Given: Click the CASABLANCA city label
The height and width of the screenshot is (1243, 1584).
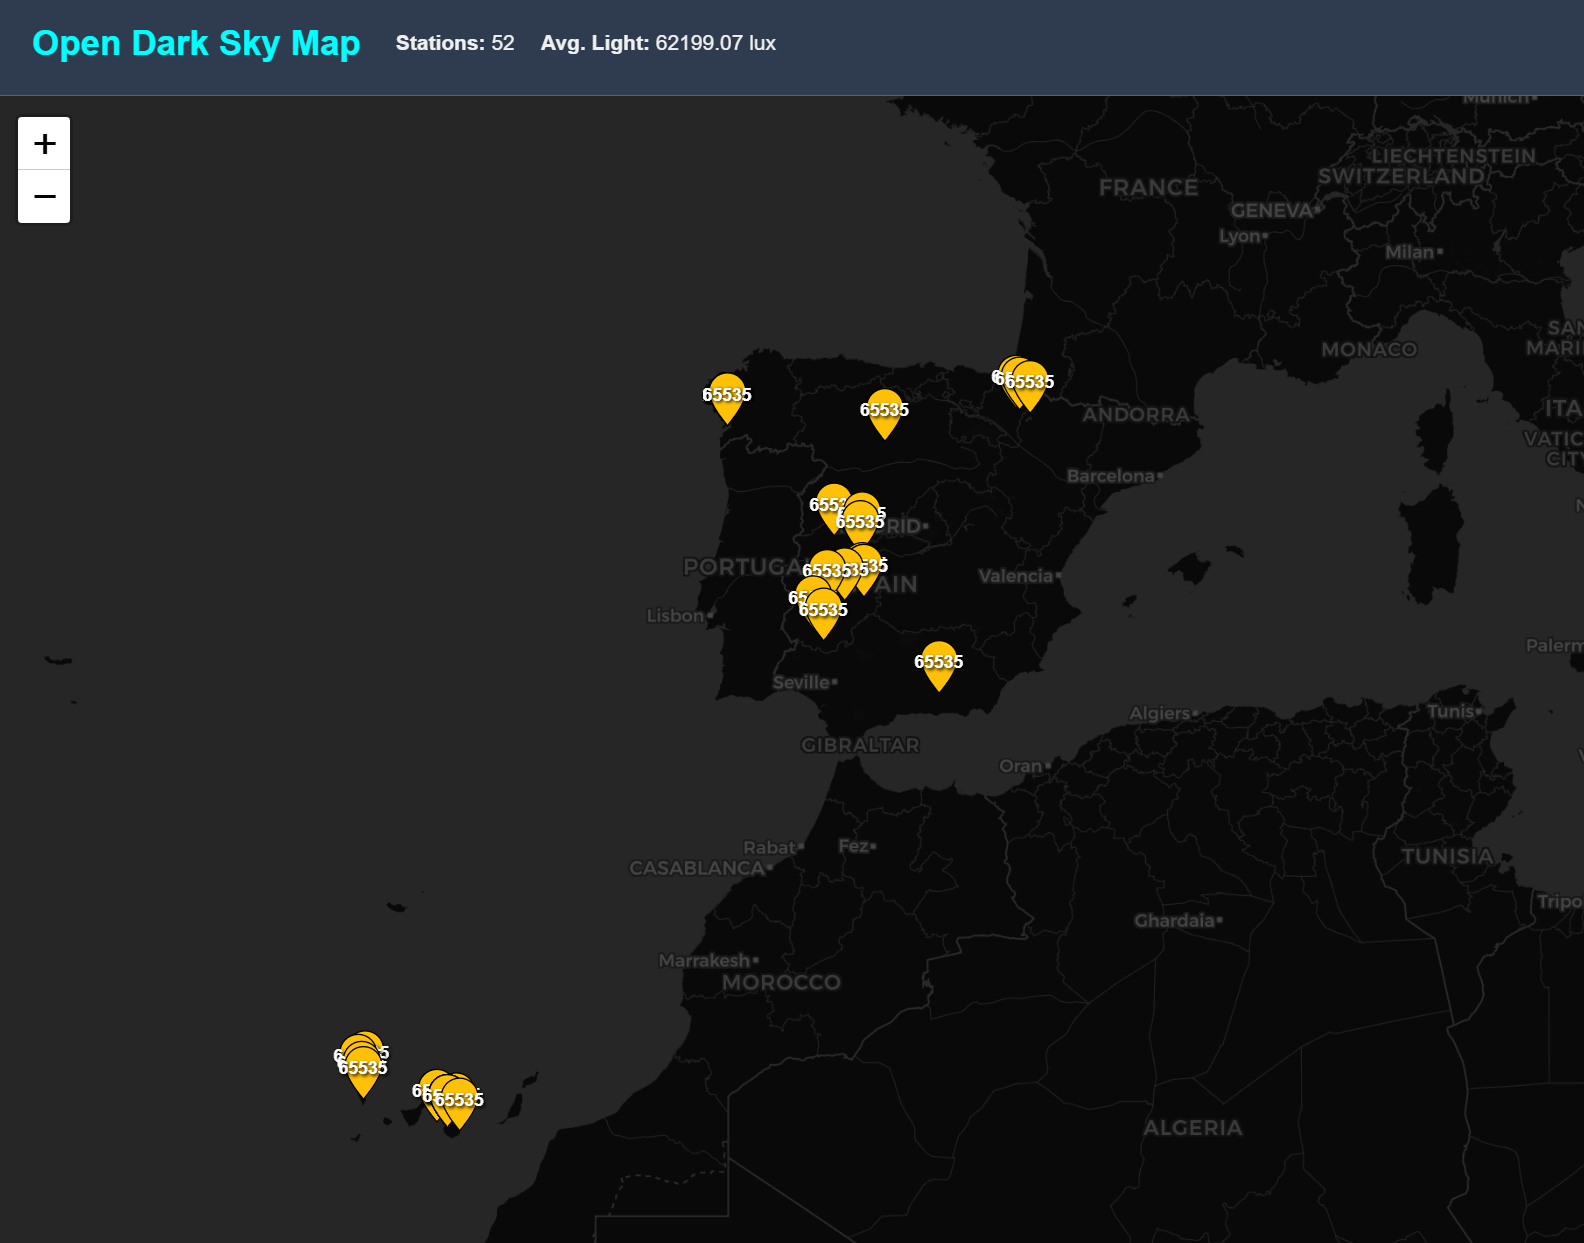Looking at the screenshot, I should [x=697, y=868].
